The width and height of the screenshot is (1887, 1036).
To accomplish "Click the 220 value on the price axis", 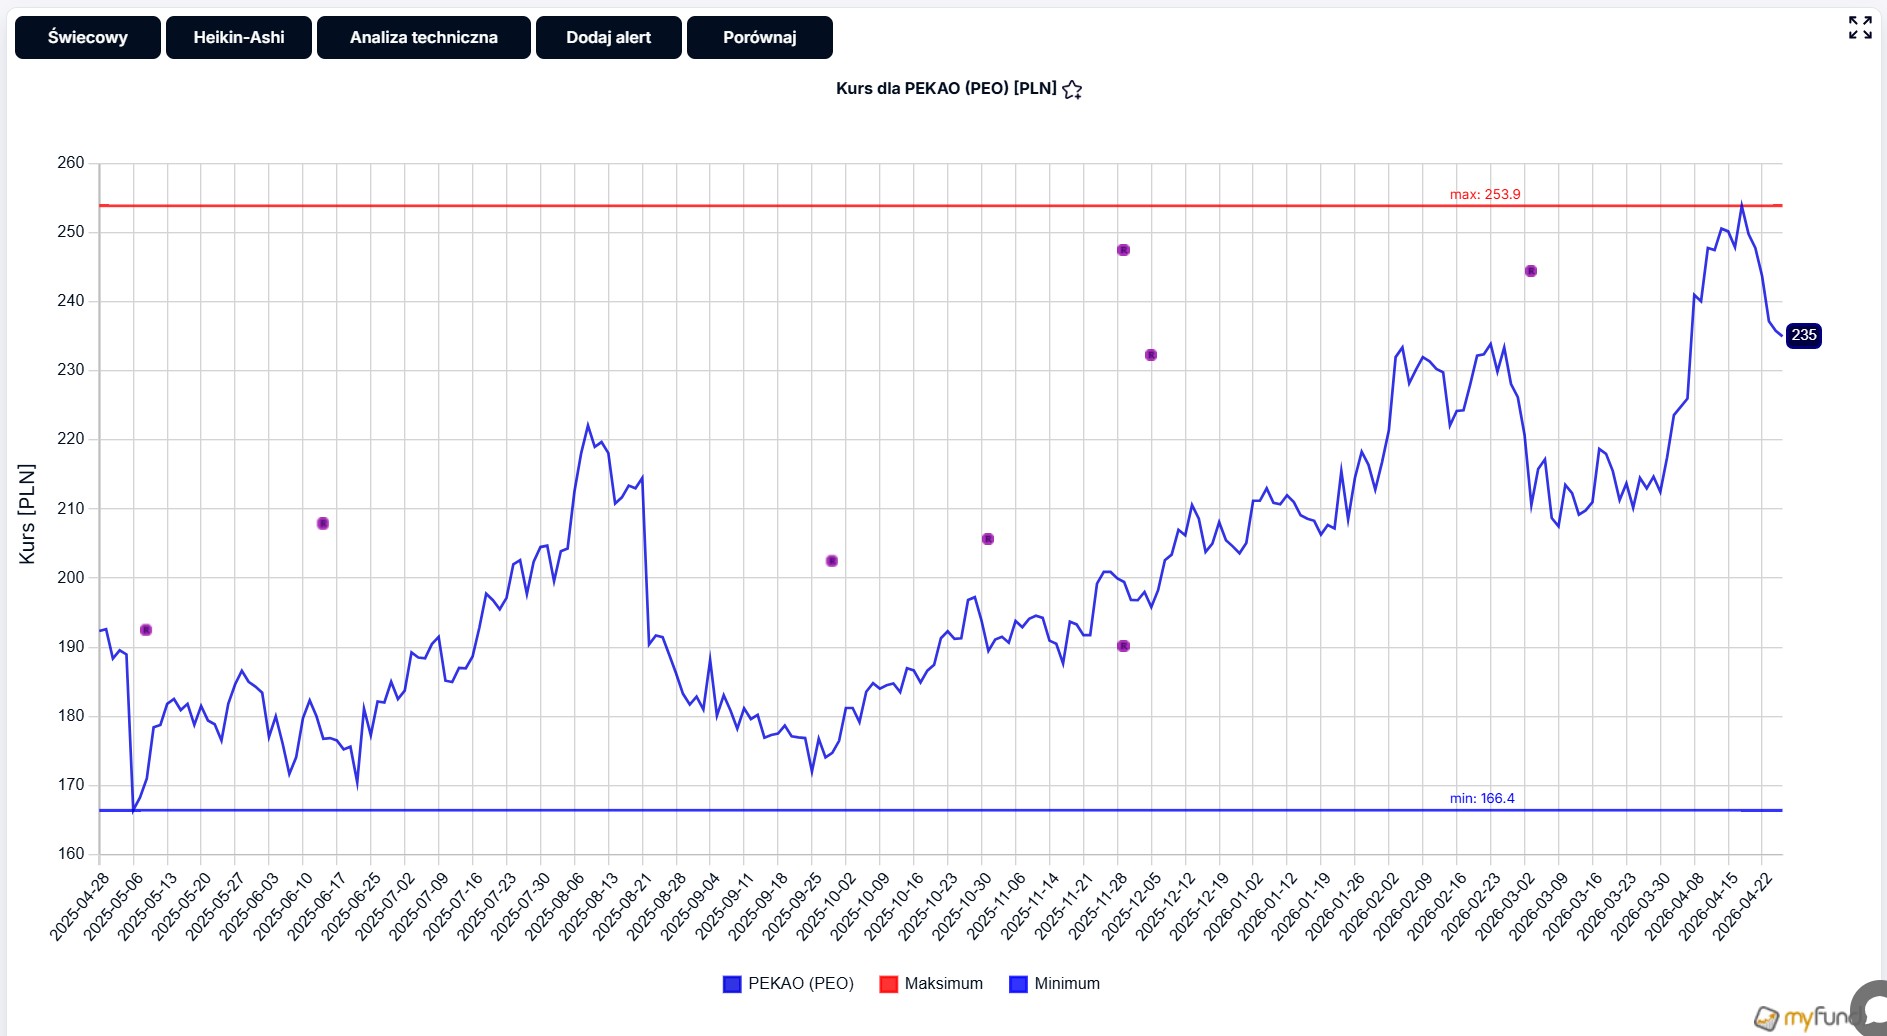I will tap(71, 439).
